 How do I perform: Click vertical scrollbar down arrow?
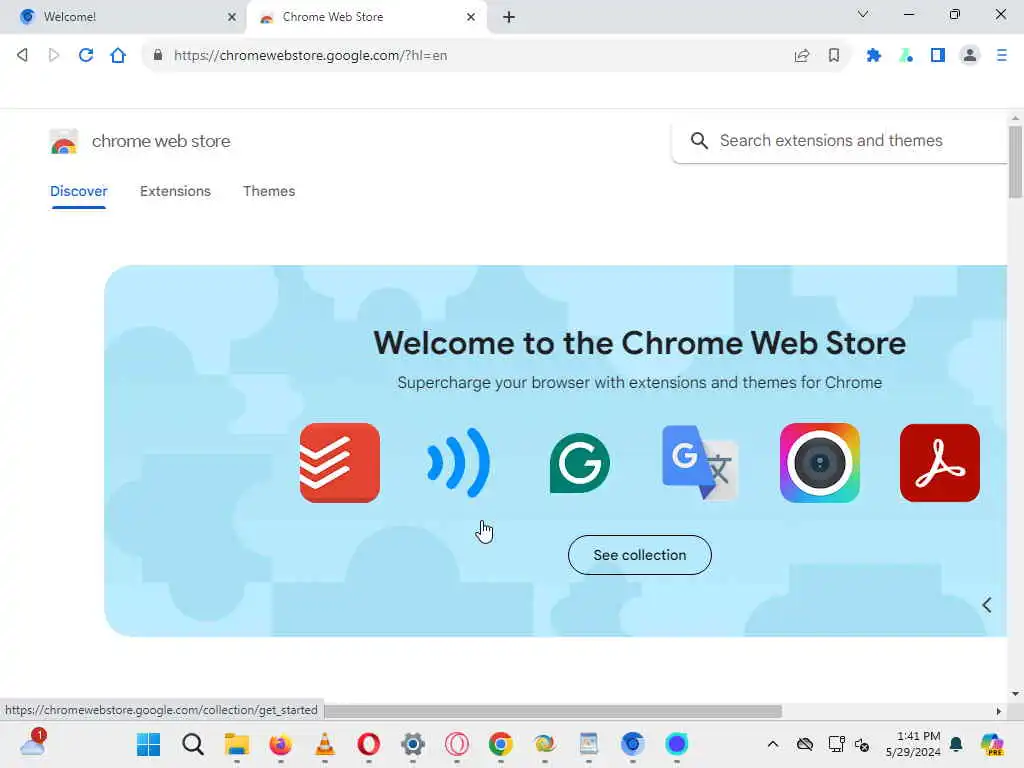(x=1015, y=694)
